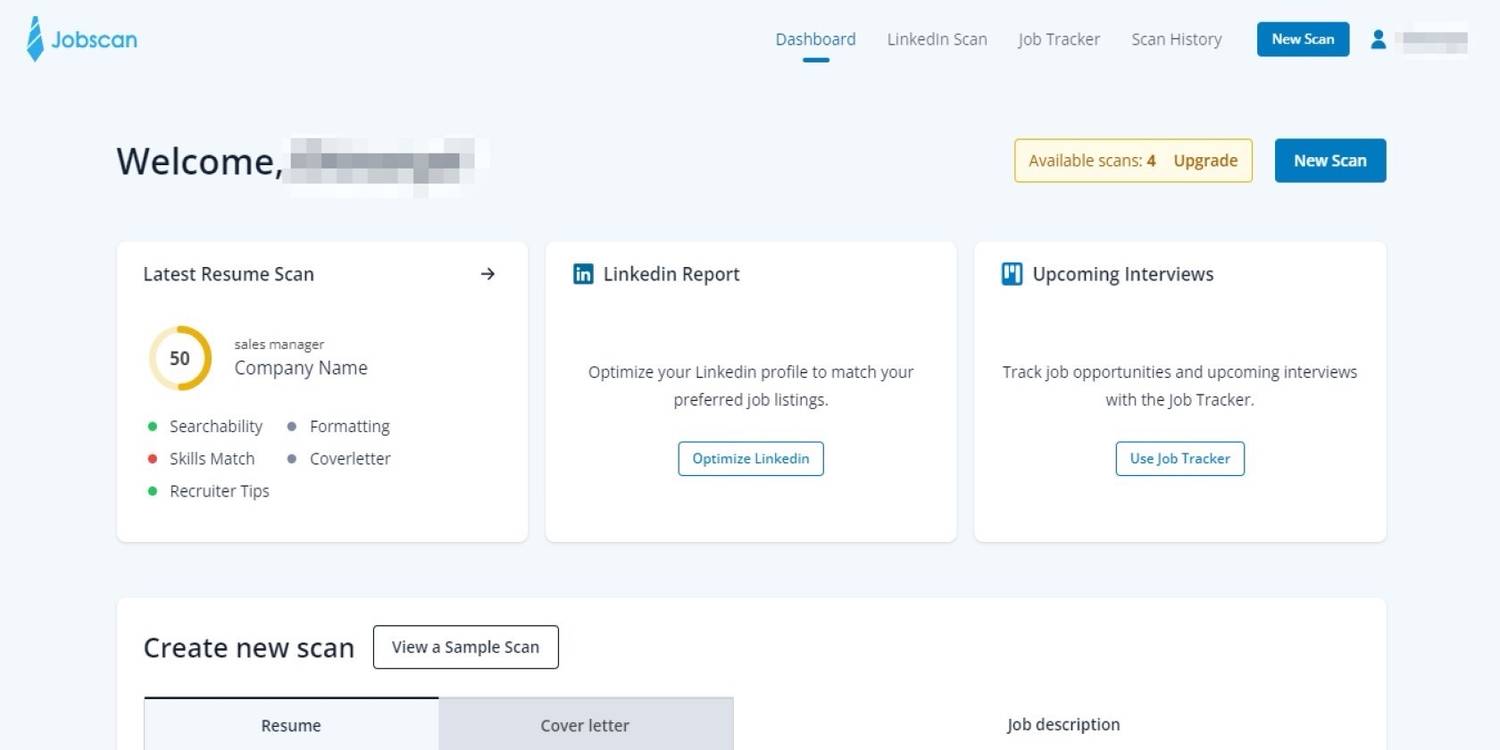Click the Use Job Tracker button

tap(1180, 459)
